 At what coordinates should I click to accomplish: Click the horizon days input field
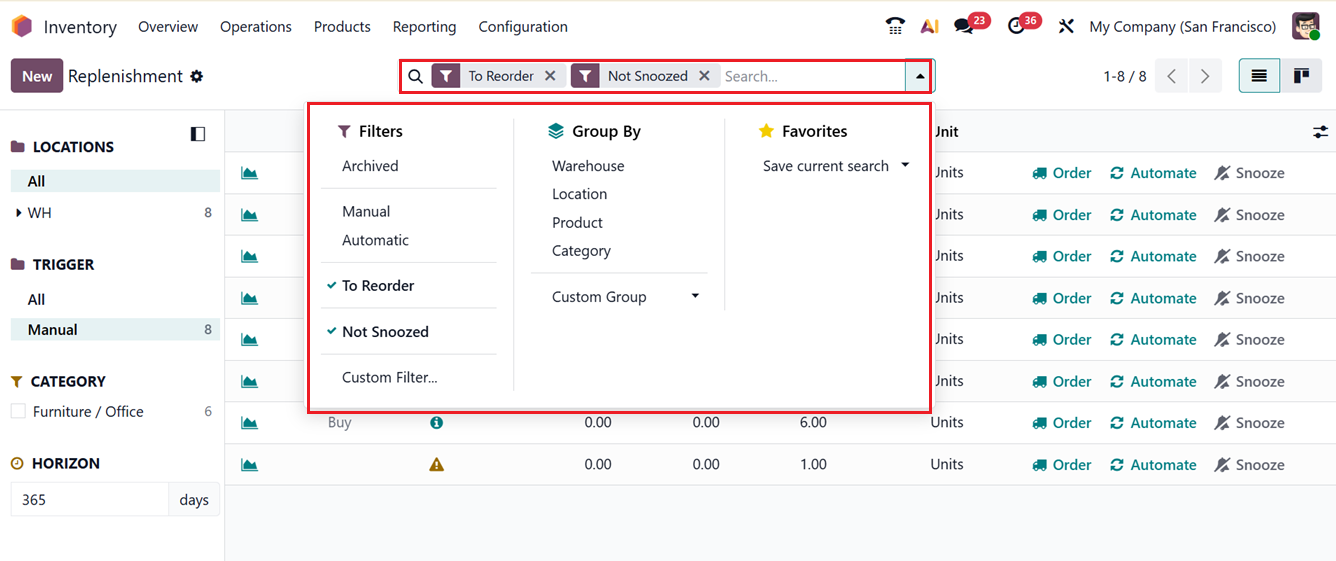[x=90, y=500]
